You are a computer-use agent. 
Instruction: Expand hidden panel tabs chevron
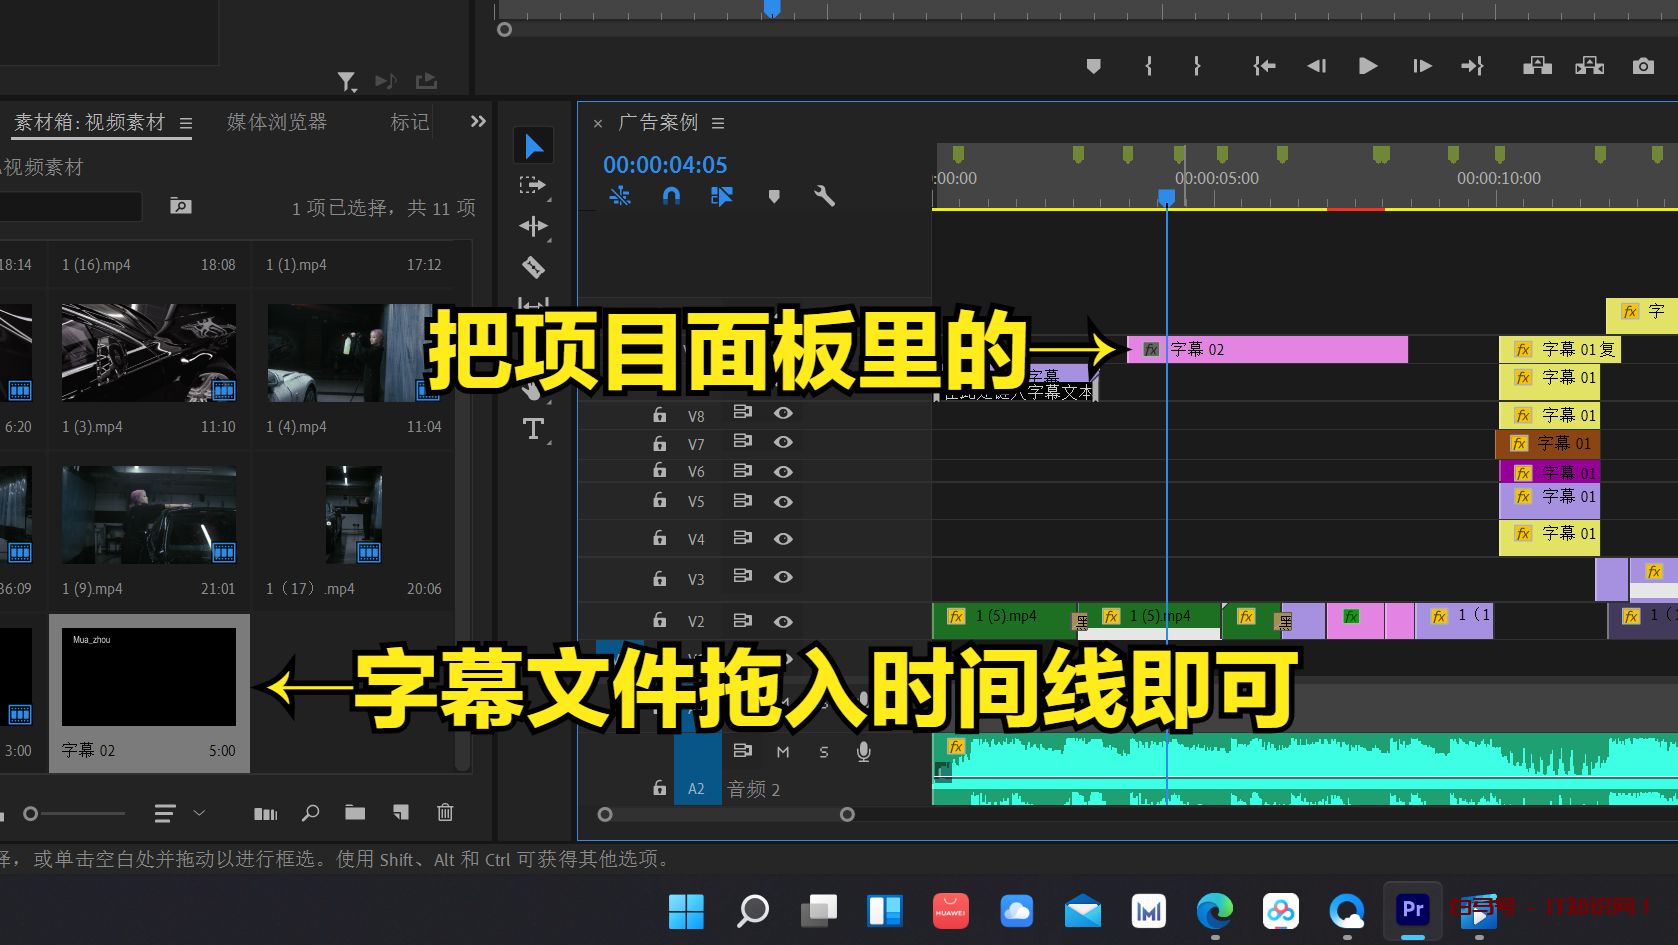click(x=478, y=121)
